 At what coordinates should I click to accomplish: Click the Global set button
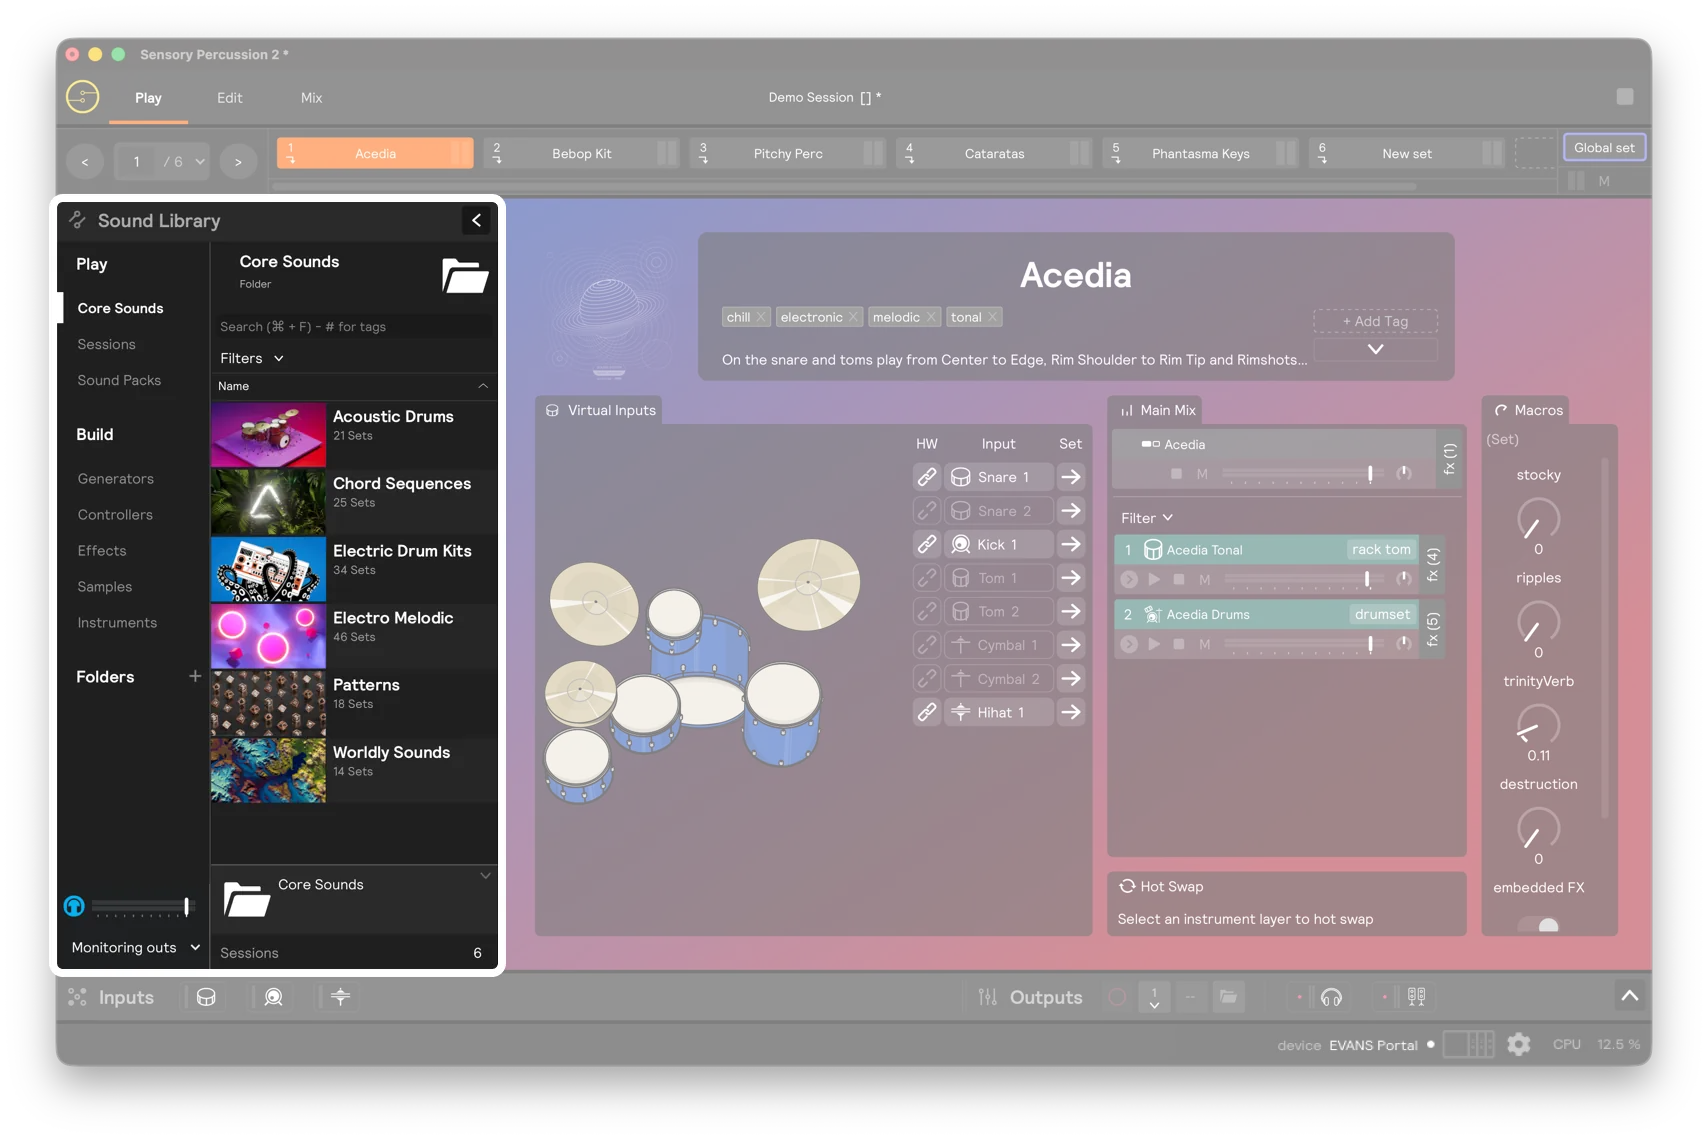(x=1604, y=147)
